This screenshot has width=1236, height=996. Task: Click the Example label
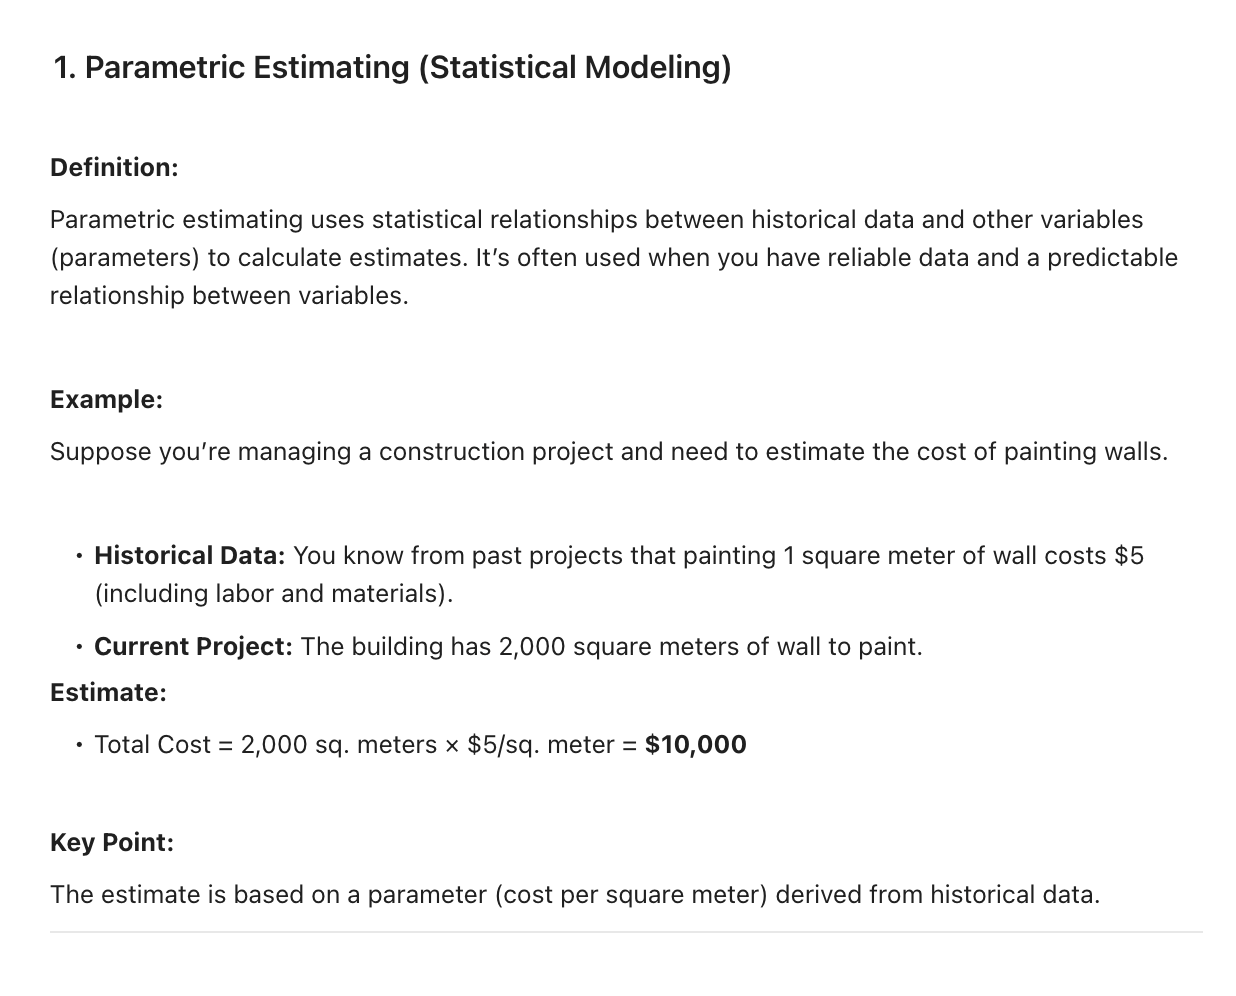(x=106, y=399)
